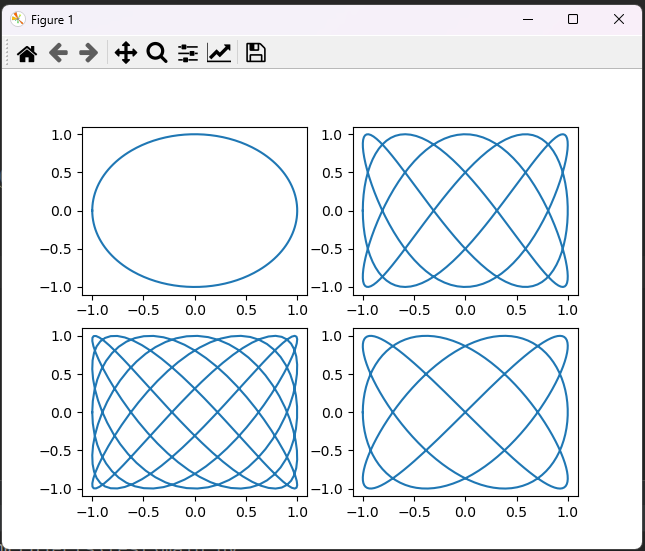
Task: Click the Figure 1 window title
Action: 52,20
